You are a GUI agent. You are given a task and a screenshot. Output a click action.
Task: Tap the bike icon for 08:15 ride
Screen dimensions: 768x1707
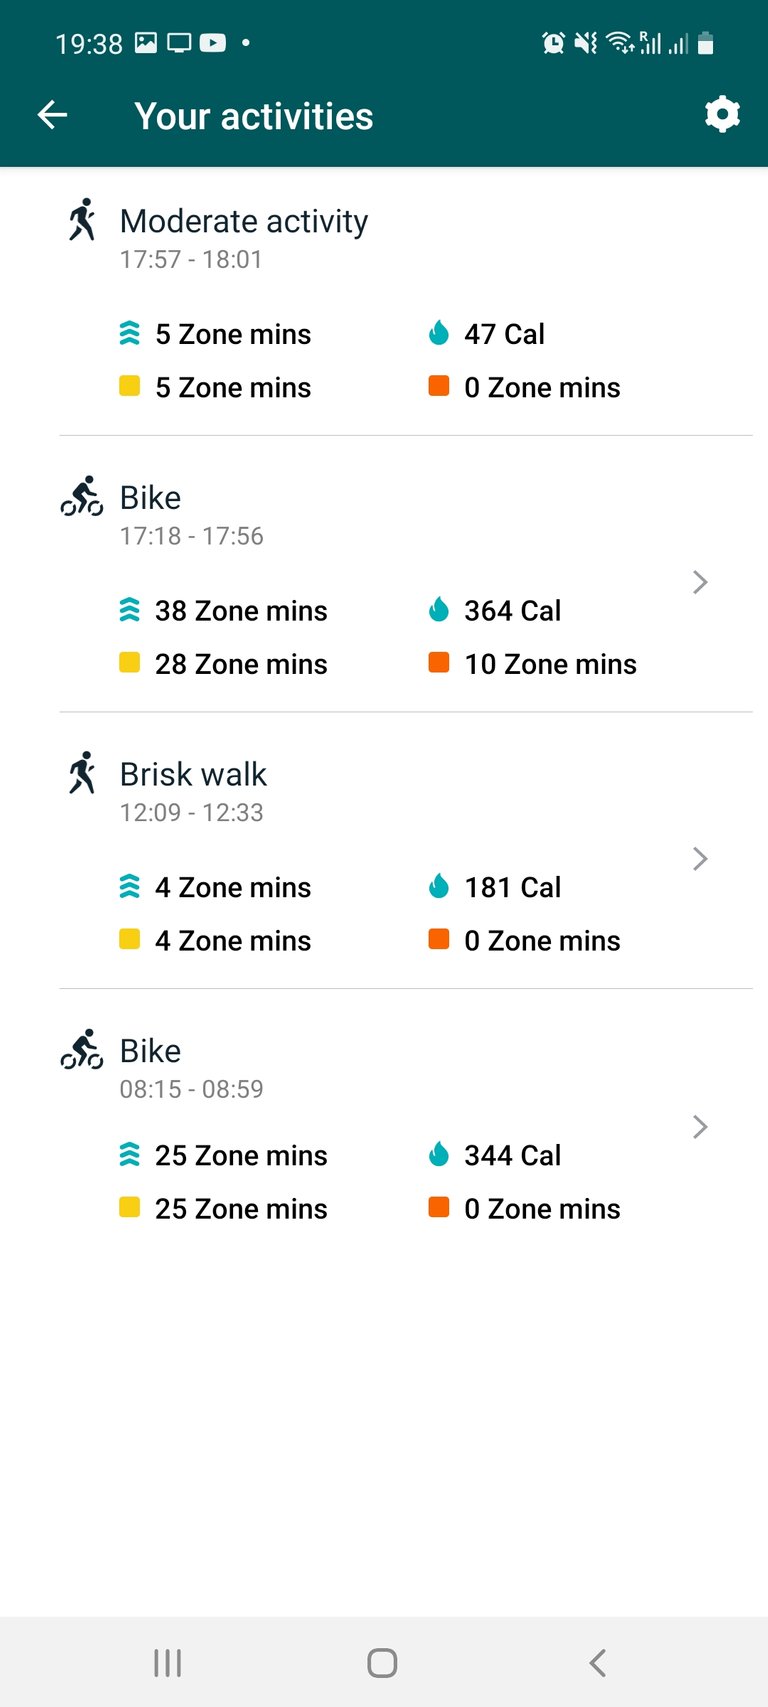click(x=82, y=1050)
